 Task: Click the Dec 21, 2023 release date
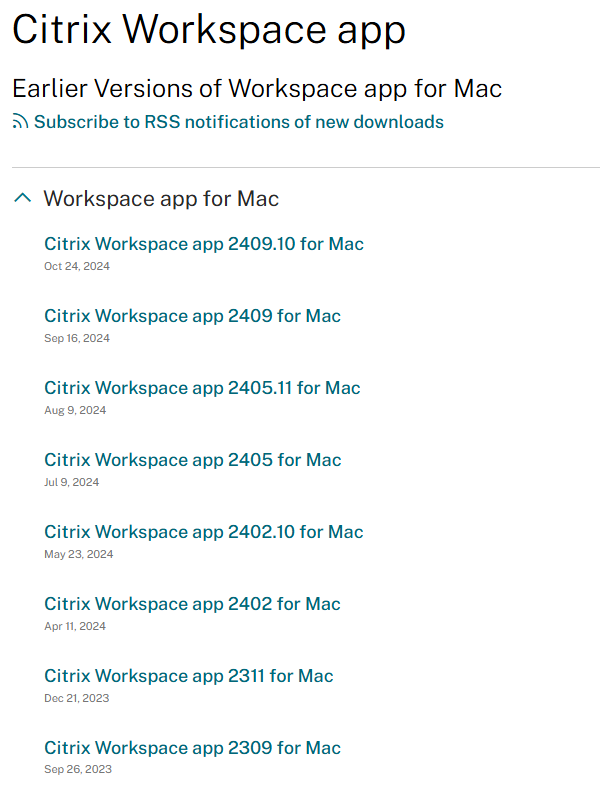click(77, 698)
